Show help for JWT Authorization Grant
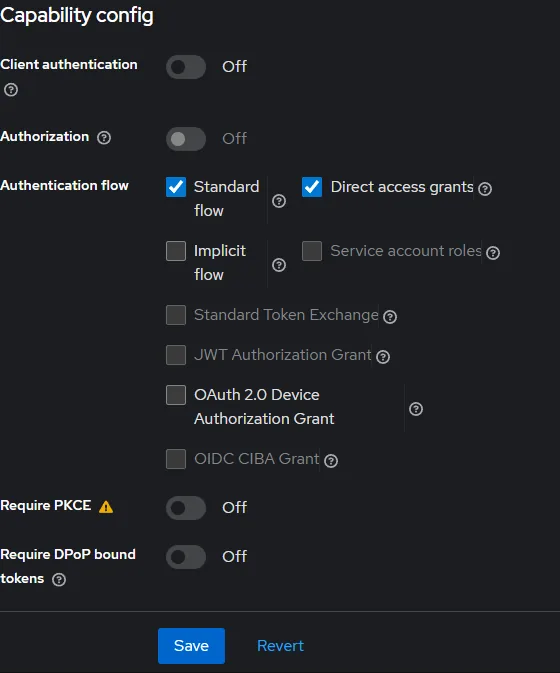 pyautogui.click(x=383, y=357)
